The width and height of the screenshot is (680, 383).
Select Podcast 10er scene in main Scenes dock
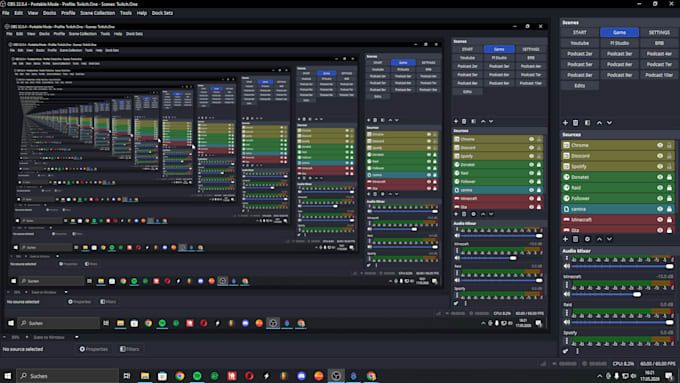coord(659,75)
